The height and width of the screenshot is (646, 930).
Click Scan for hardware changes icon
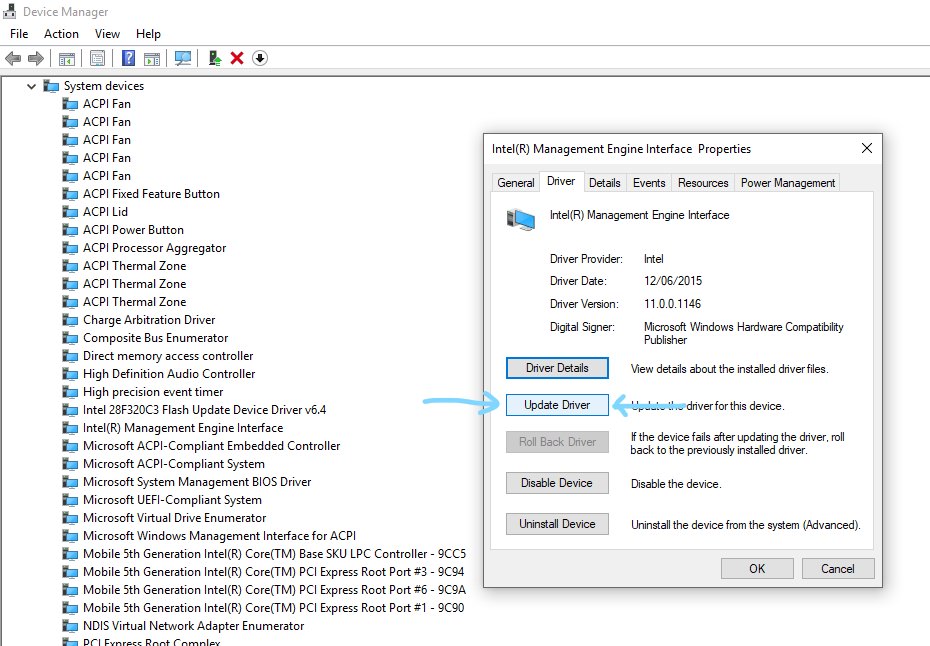pos(183,58)
